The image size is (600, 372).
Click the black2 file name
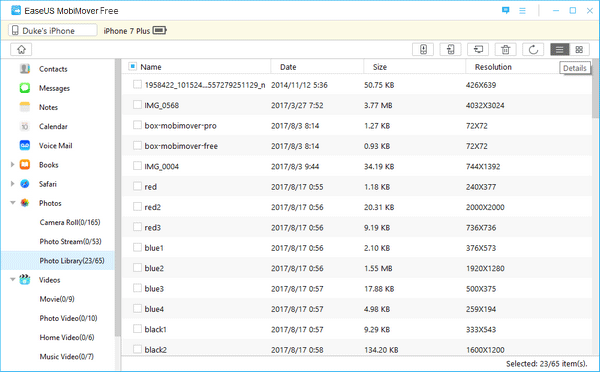click(155, 349)
